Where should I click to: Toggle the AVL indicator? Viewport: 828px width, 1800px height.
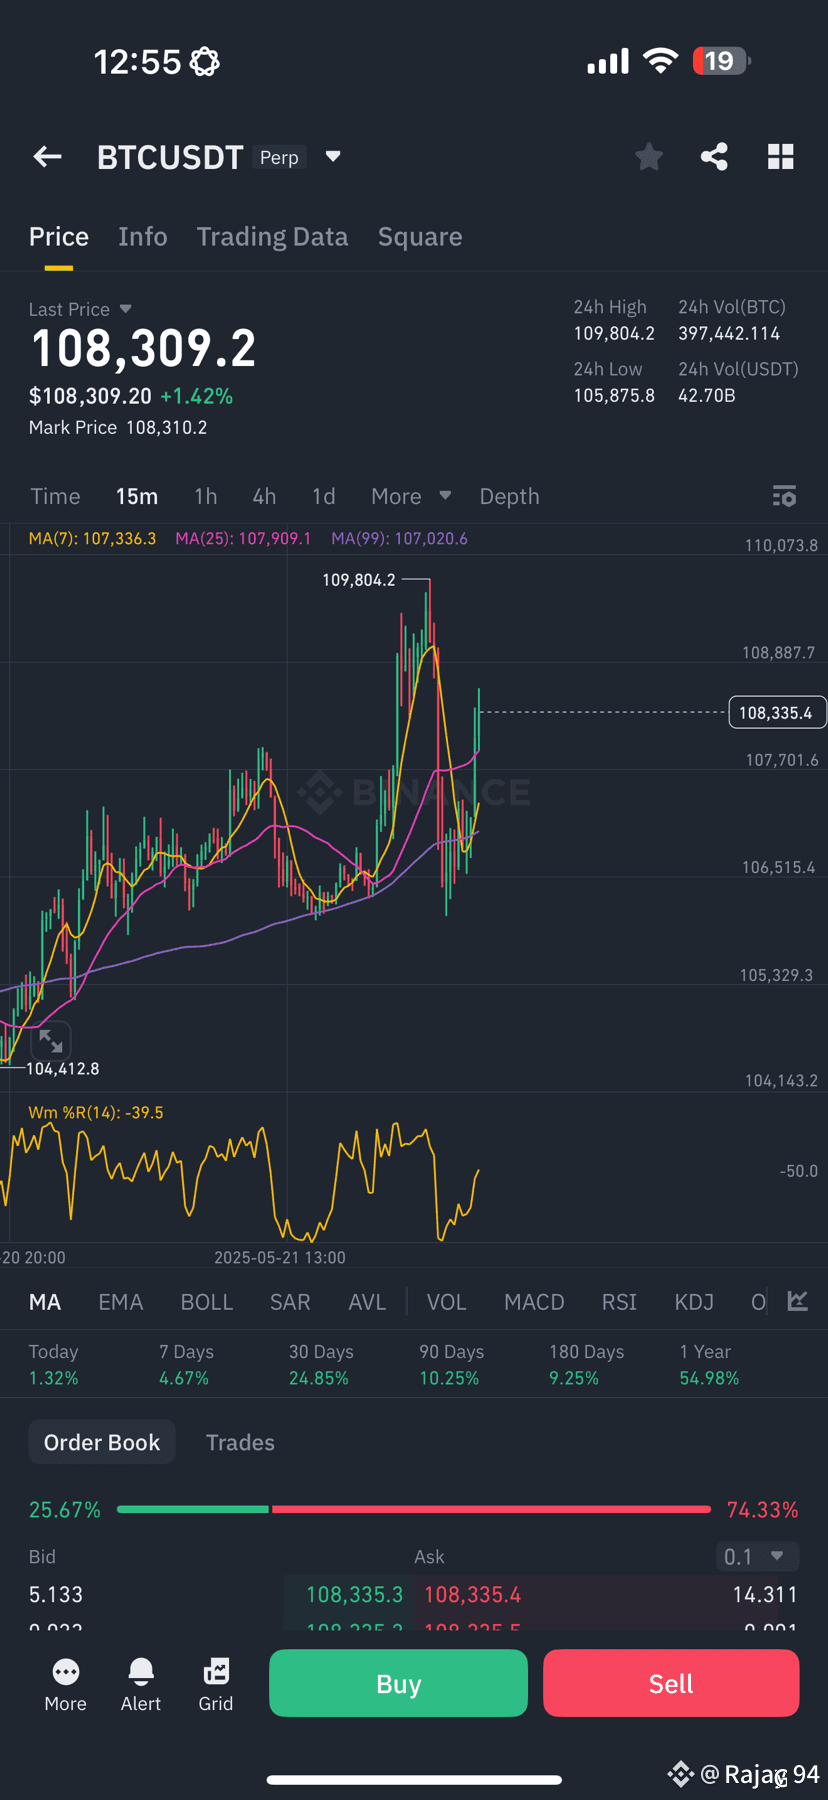367,1302
